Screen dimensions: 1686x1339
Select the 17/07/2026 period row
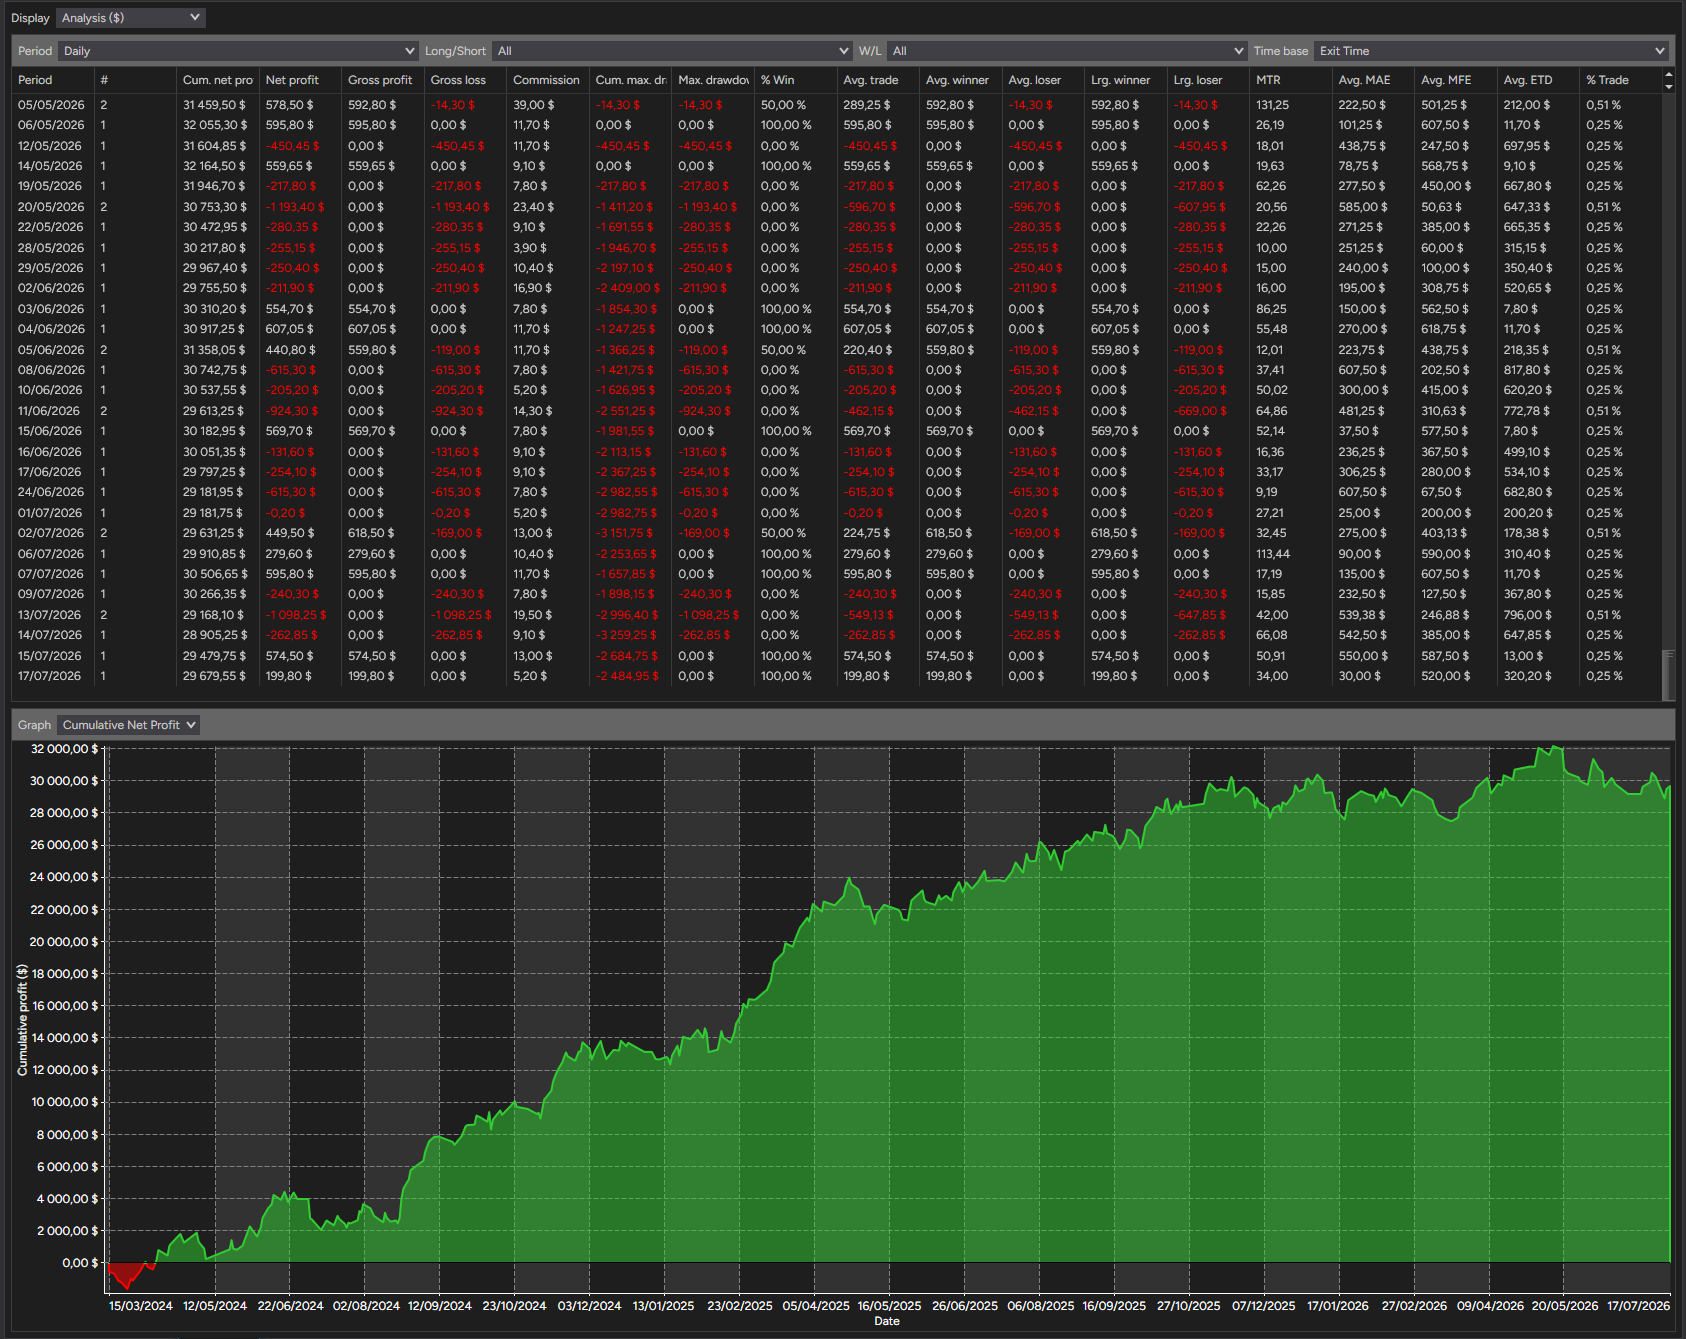(x=836, y=676)
